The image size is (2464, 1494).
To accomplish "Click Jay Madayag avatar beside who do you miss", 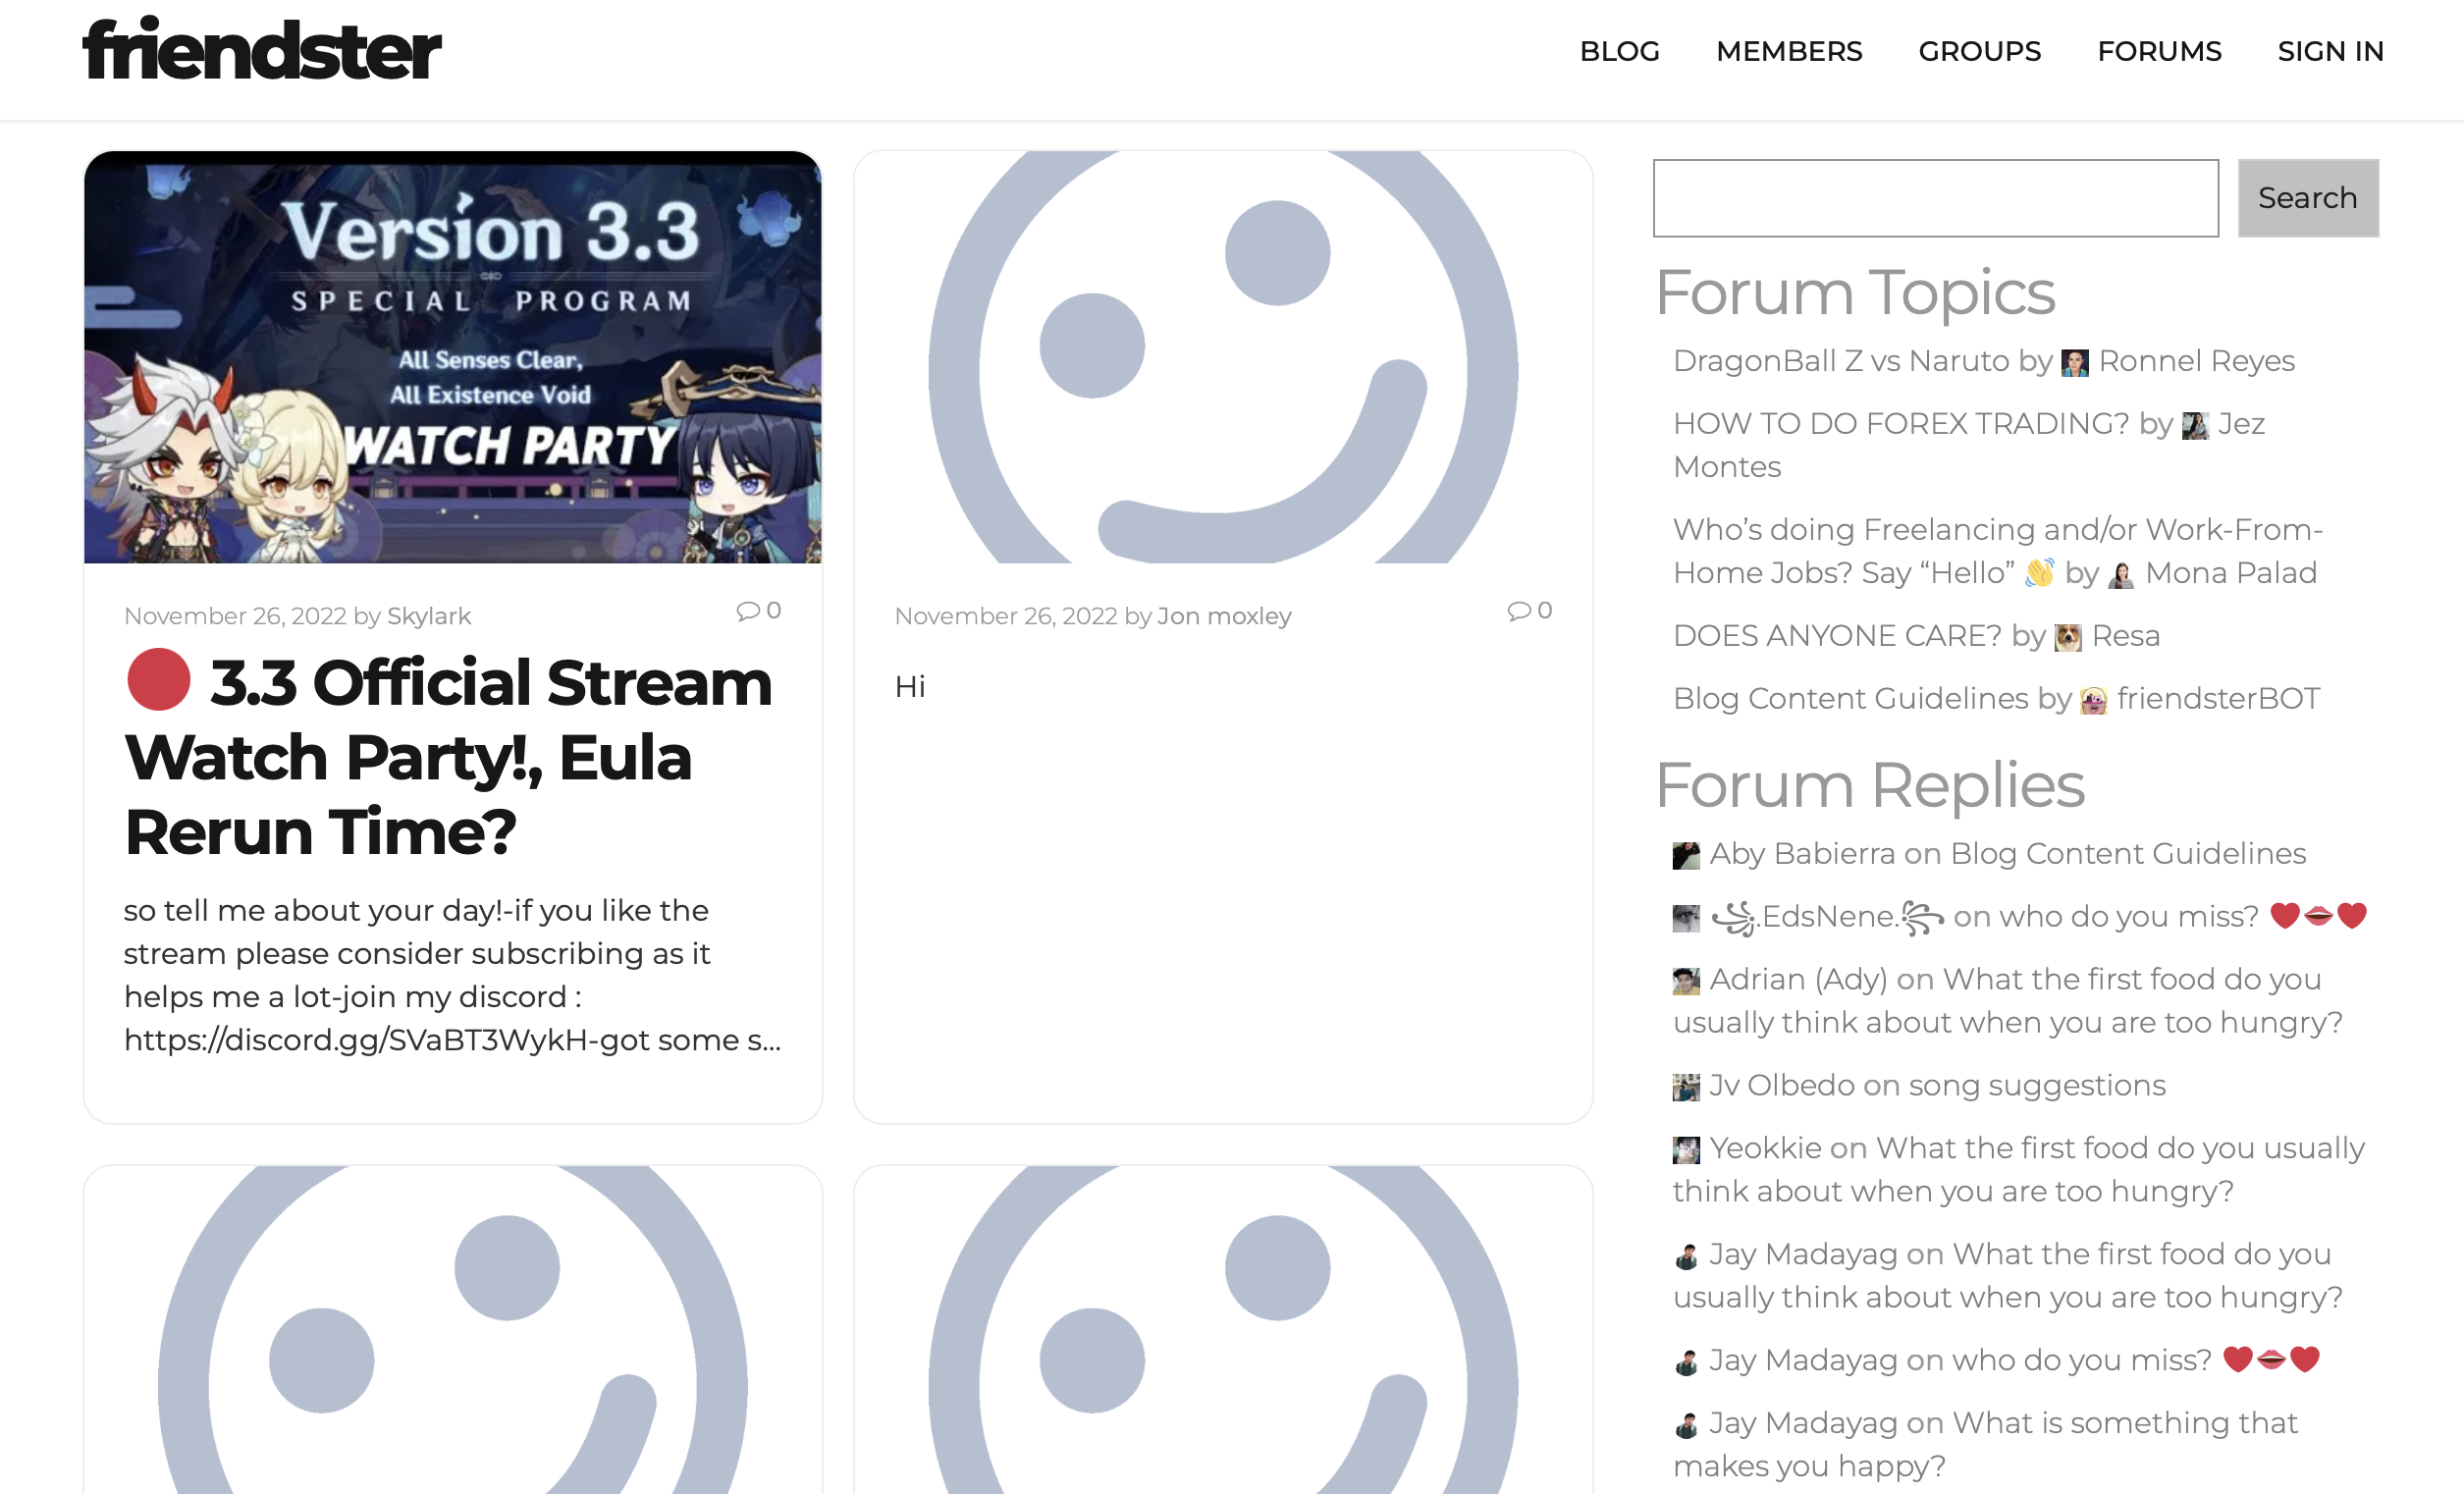I will click(x=1686, y=1363).
